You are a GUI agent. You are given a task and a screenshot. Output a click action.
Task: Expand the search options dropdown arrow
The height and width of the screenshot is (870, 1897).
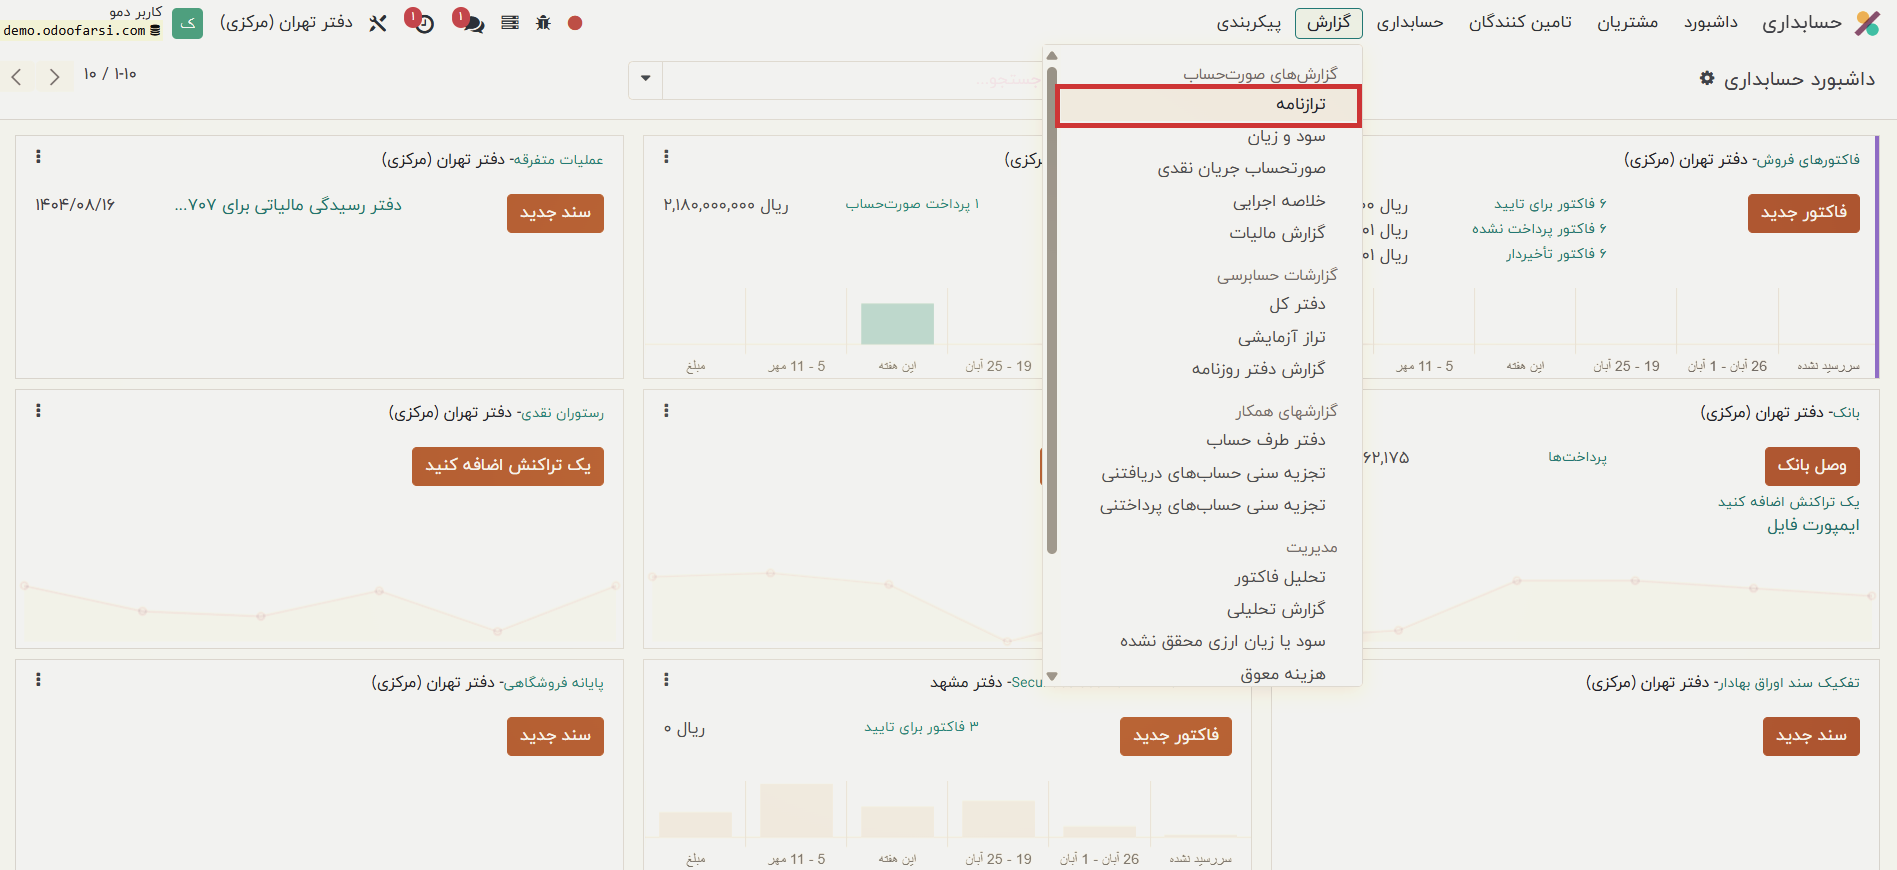(x=645, y=79)
